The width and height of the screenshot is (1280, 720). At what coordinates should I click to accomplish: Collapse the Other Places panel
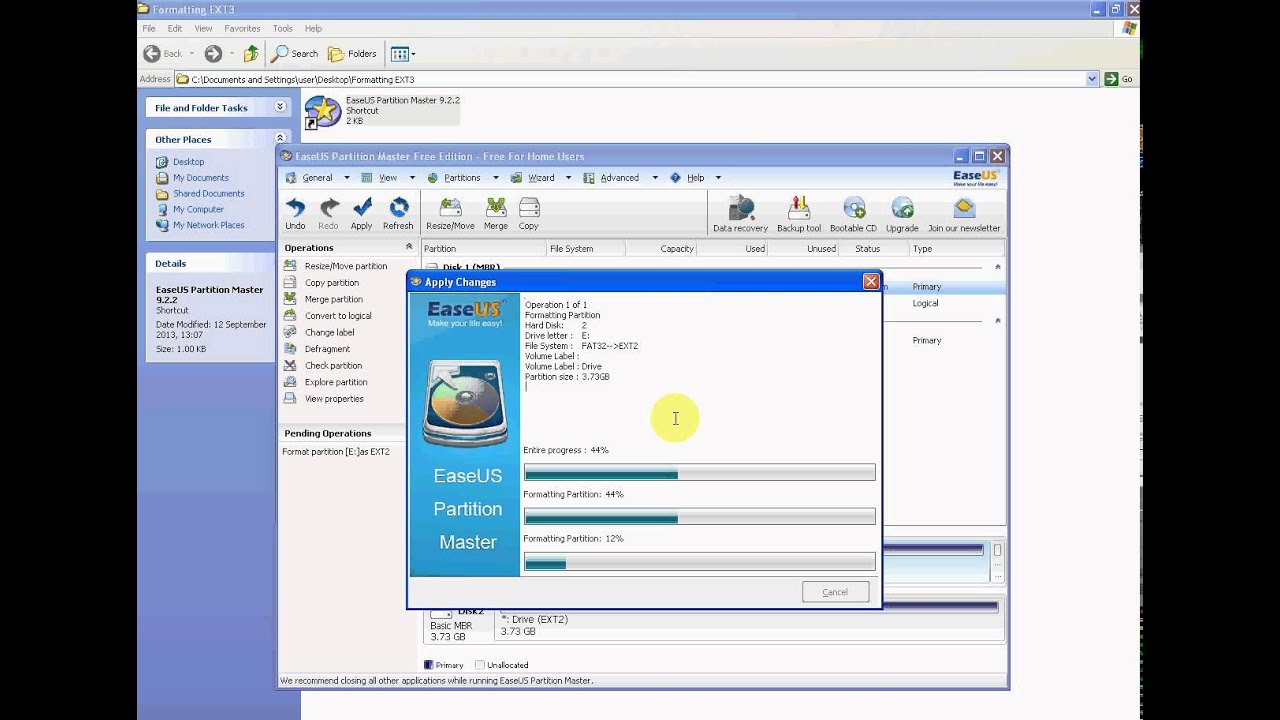pyautogui.click(x=280, y=139)
